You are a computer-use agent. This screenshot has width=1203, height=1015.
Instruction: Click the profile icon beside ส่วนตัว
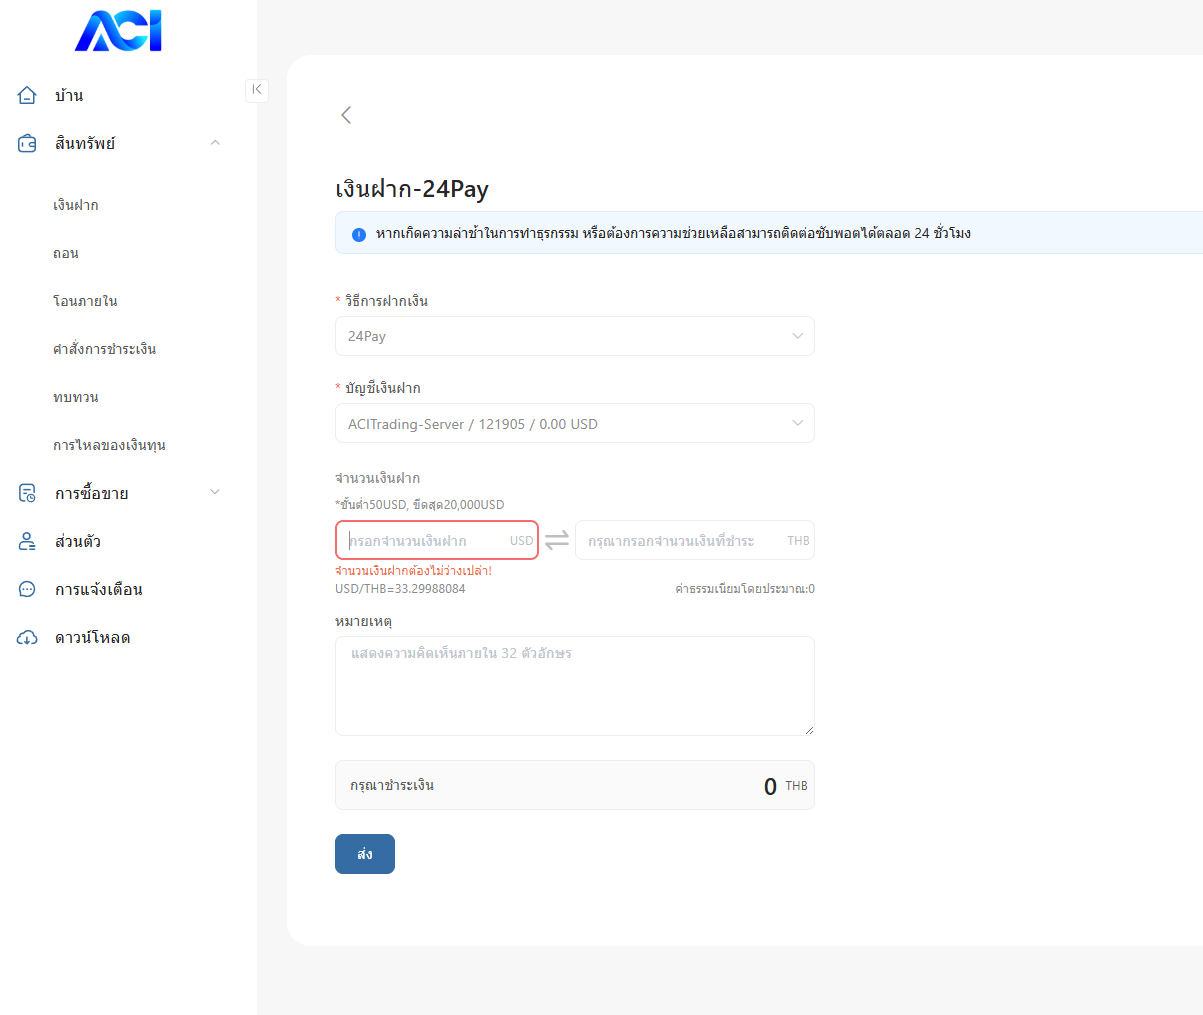tap(27, 541)
